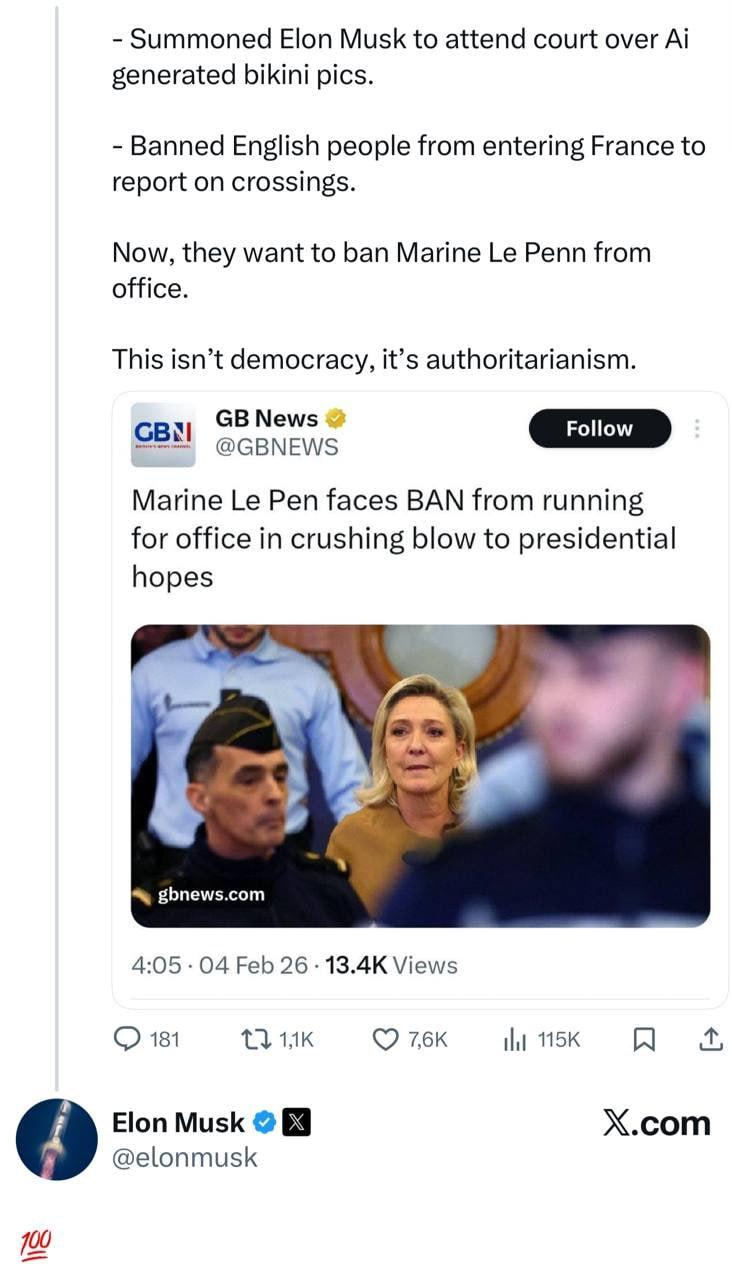This screenshot has height=1280, width=732.
Task: Open view analytics bar chart icon
Action: click(x=515, y=1040)
